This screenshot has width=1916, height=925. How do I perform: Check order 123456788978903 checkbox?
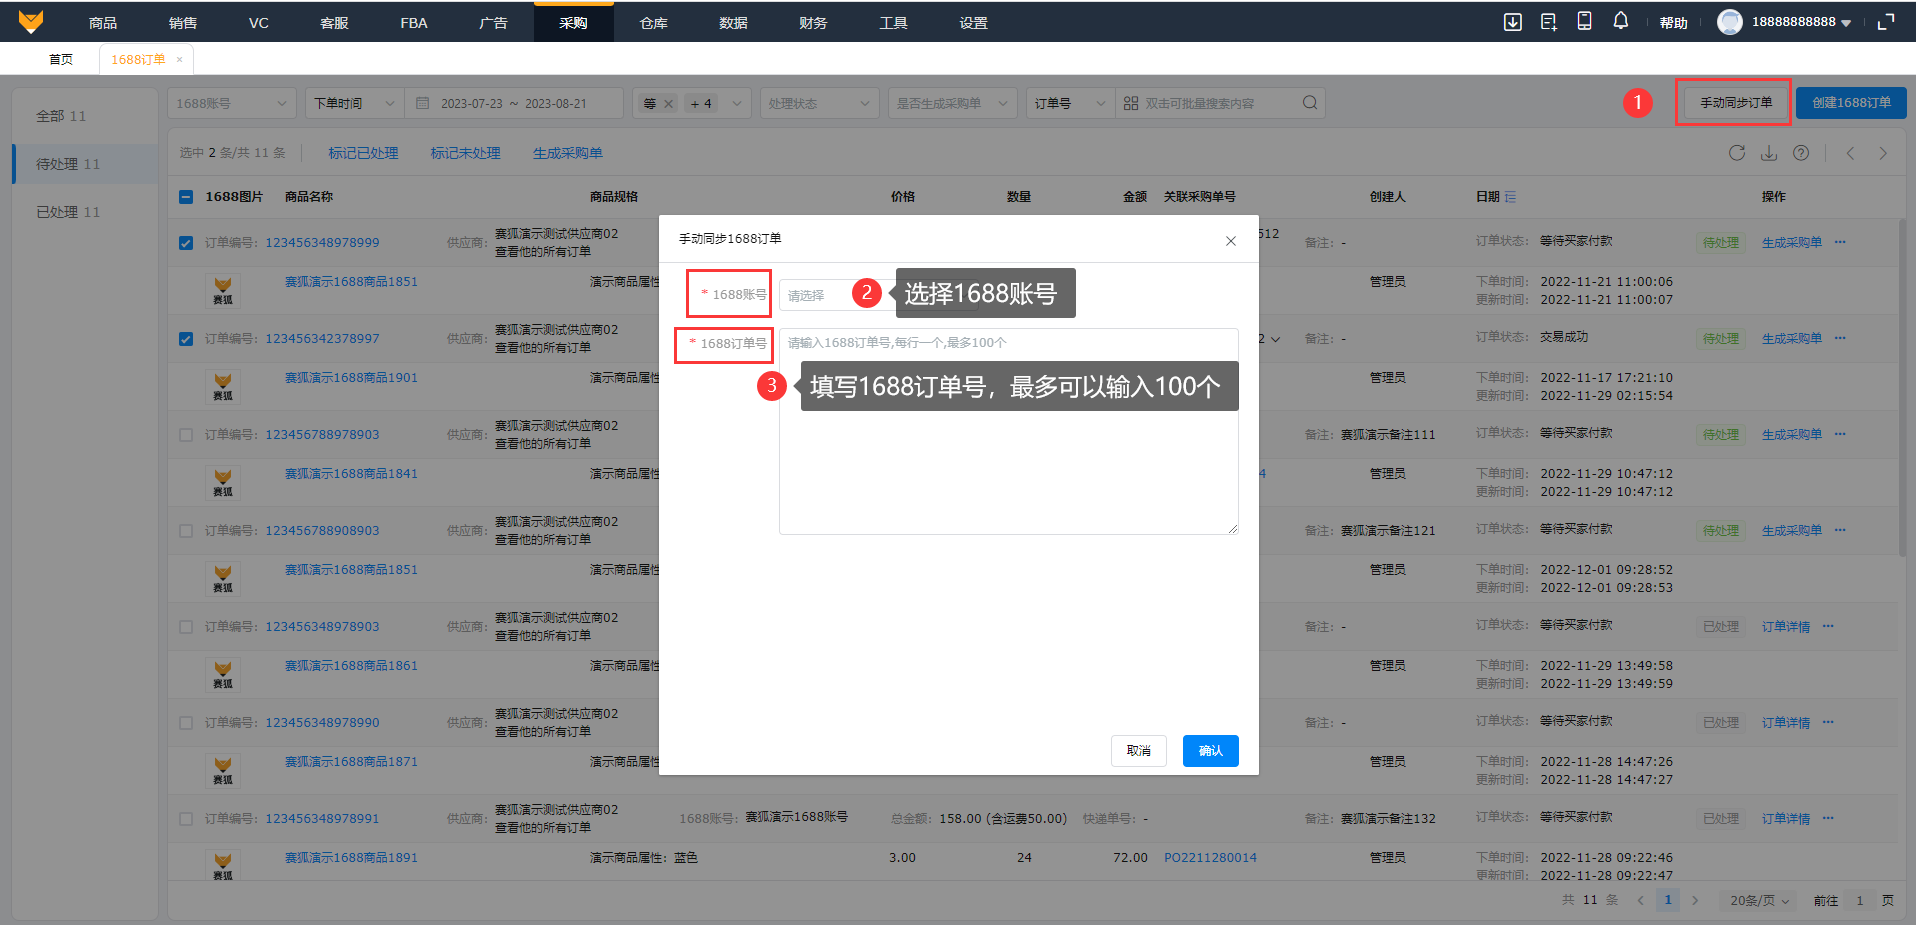click(186, 434)
